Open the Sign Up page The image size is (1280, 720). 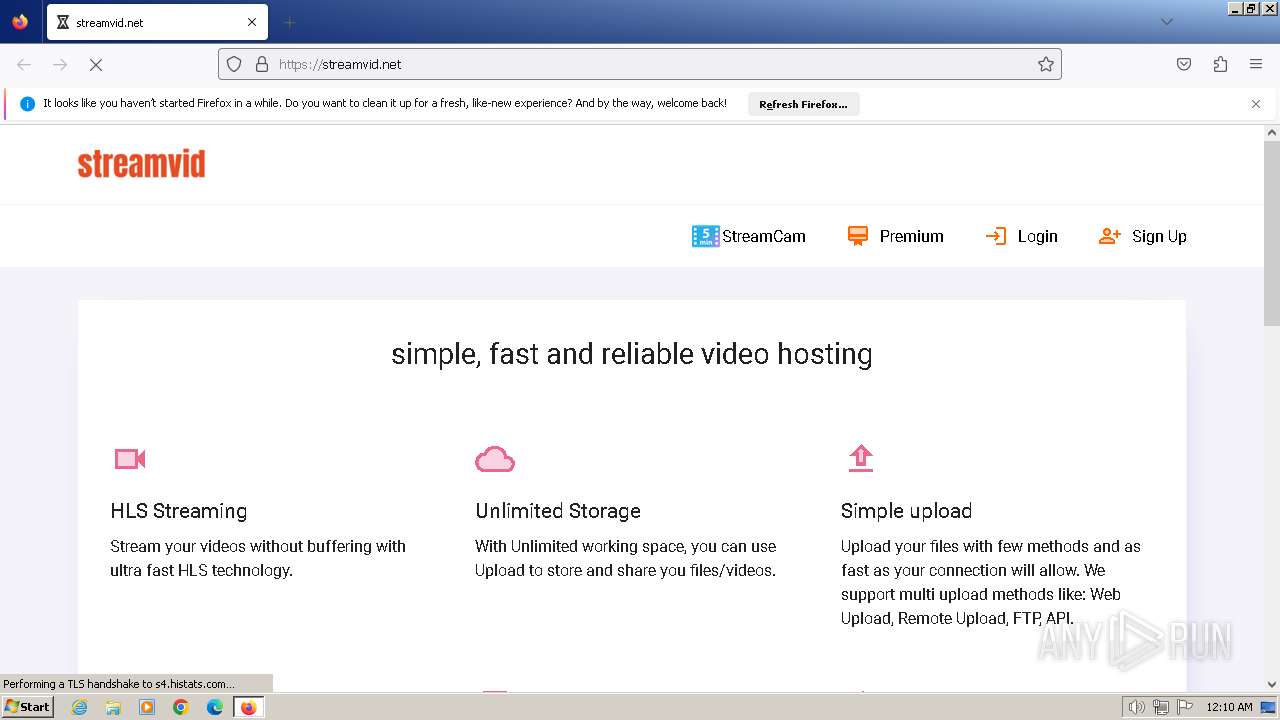pyautogui.click(x=1142, y=236)
